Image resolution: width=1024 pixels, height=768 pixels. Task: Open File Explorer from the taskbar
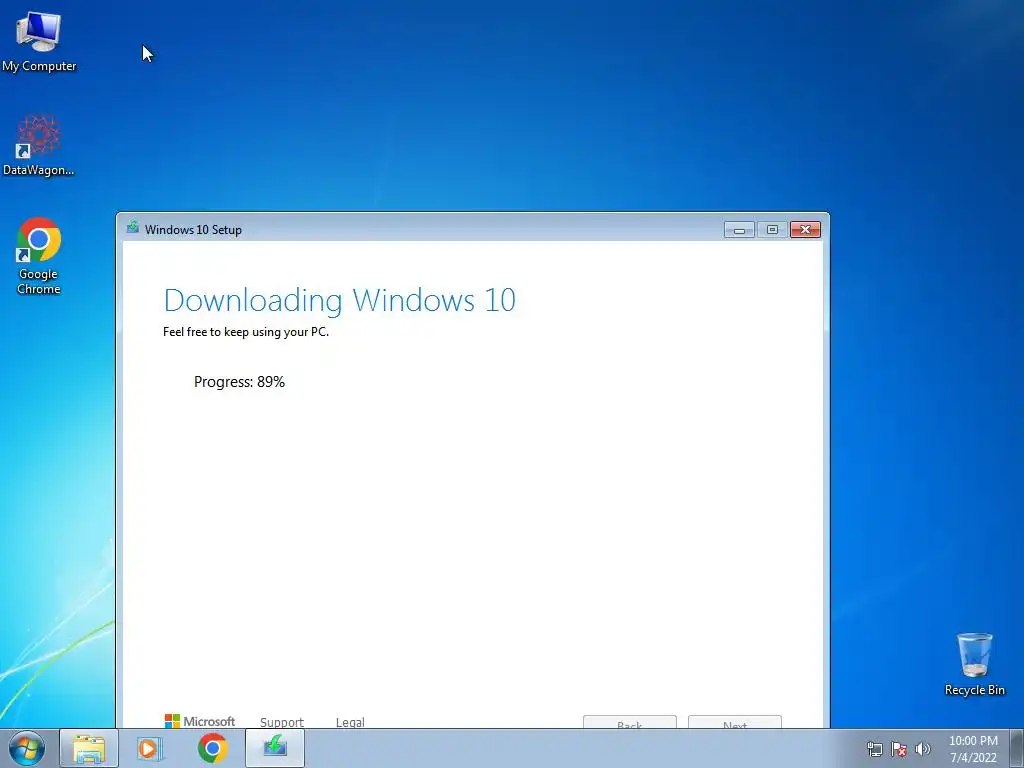pyautogui.click(x=89, y=748)
